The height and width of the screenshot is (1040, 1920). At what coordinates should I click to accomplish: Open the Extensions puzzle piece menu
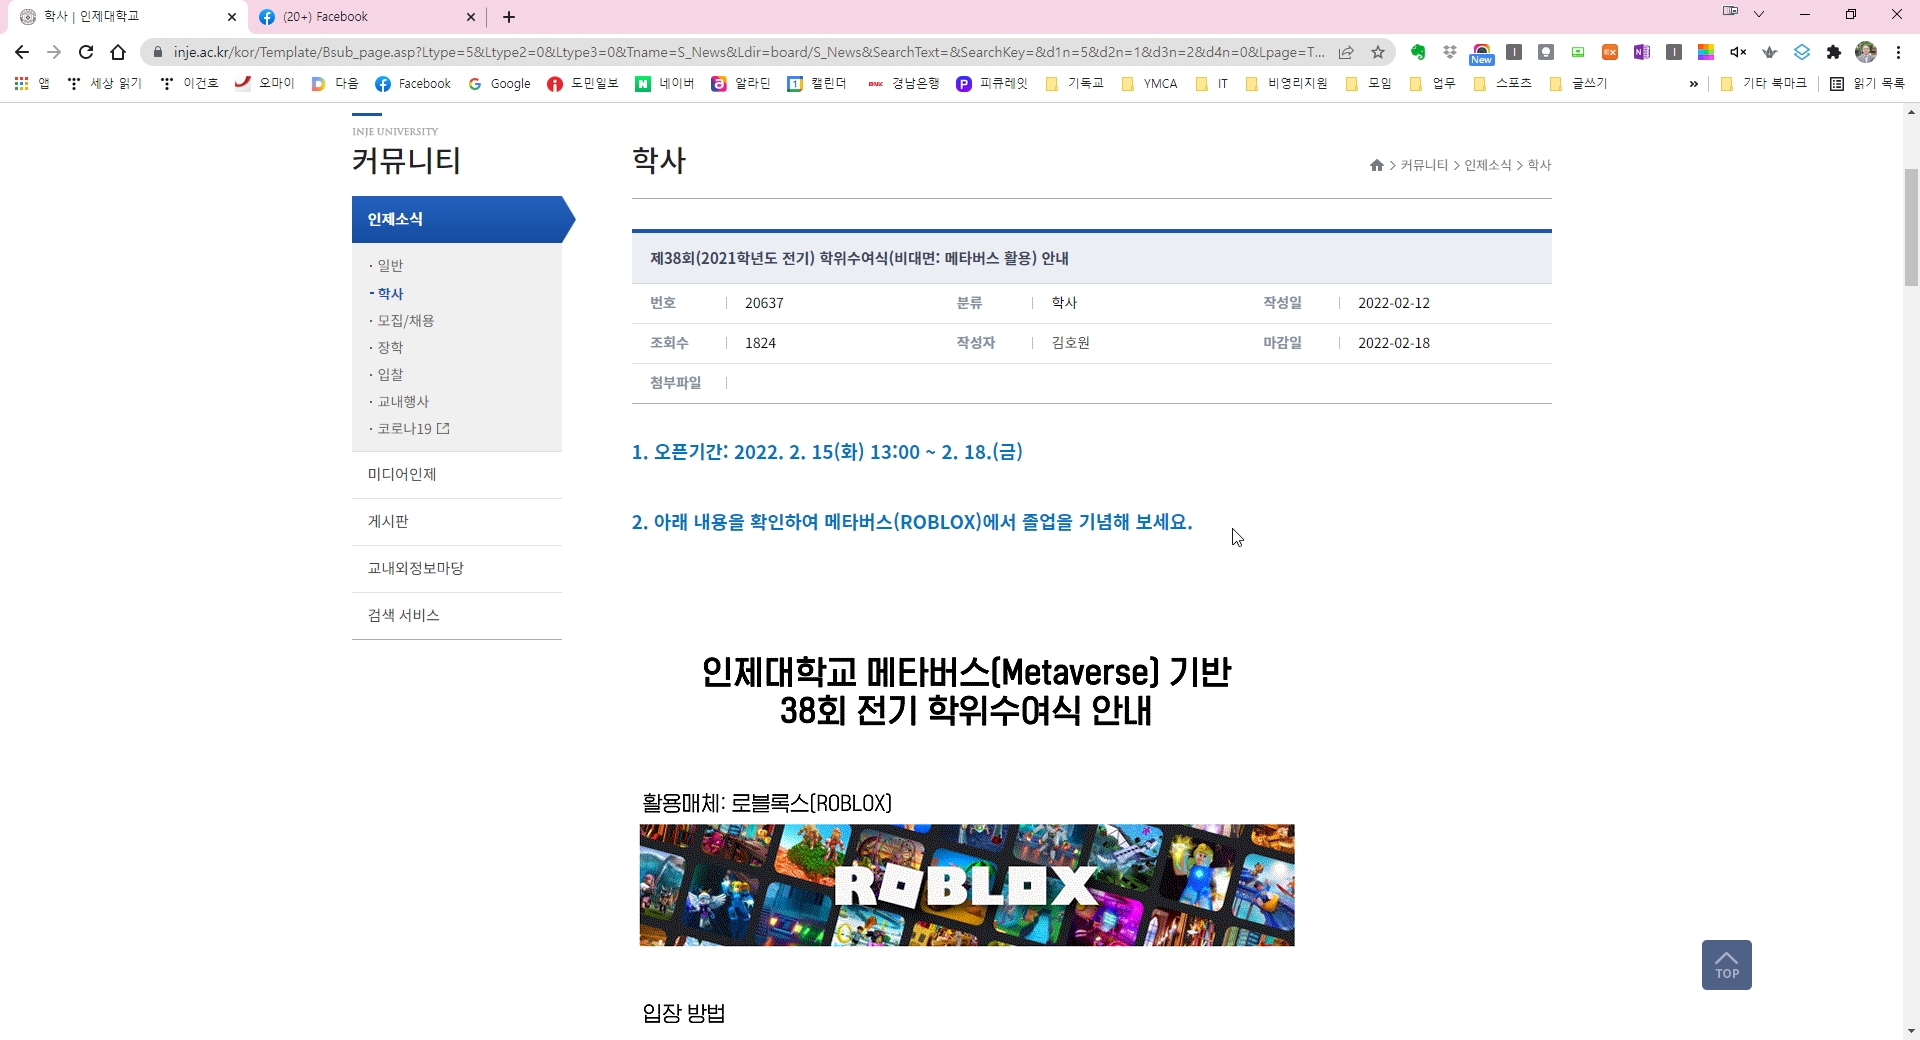(x=1833, y=52)
